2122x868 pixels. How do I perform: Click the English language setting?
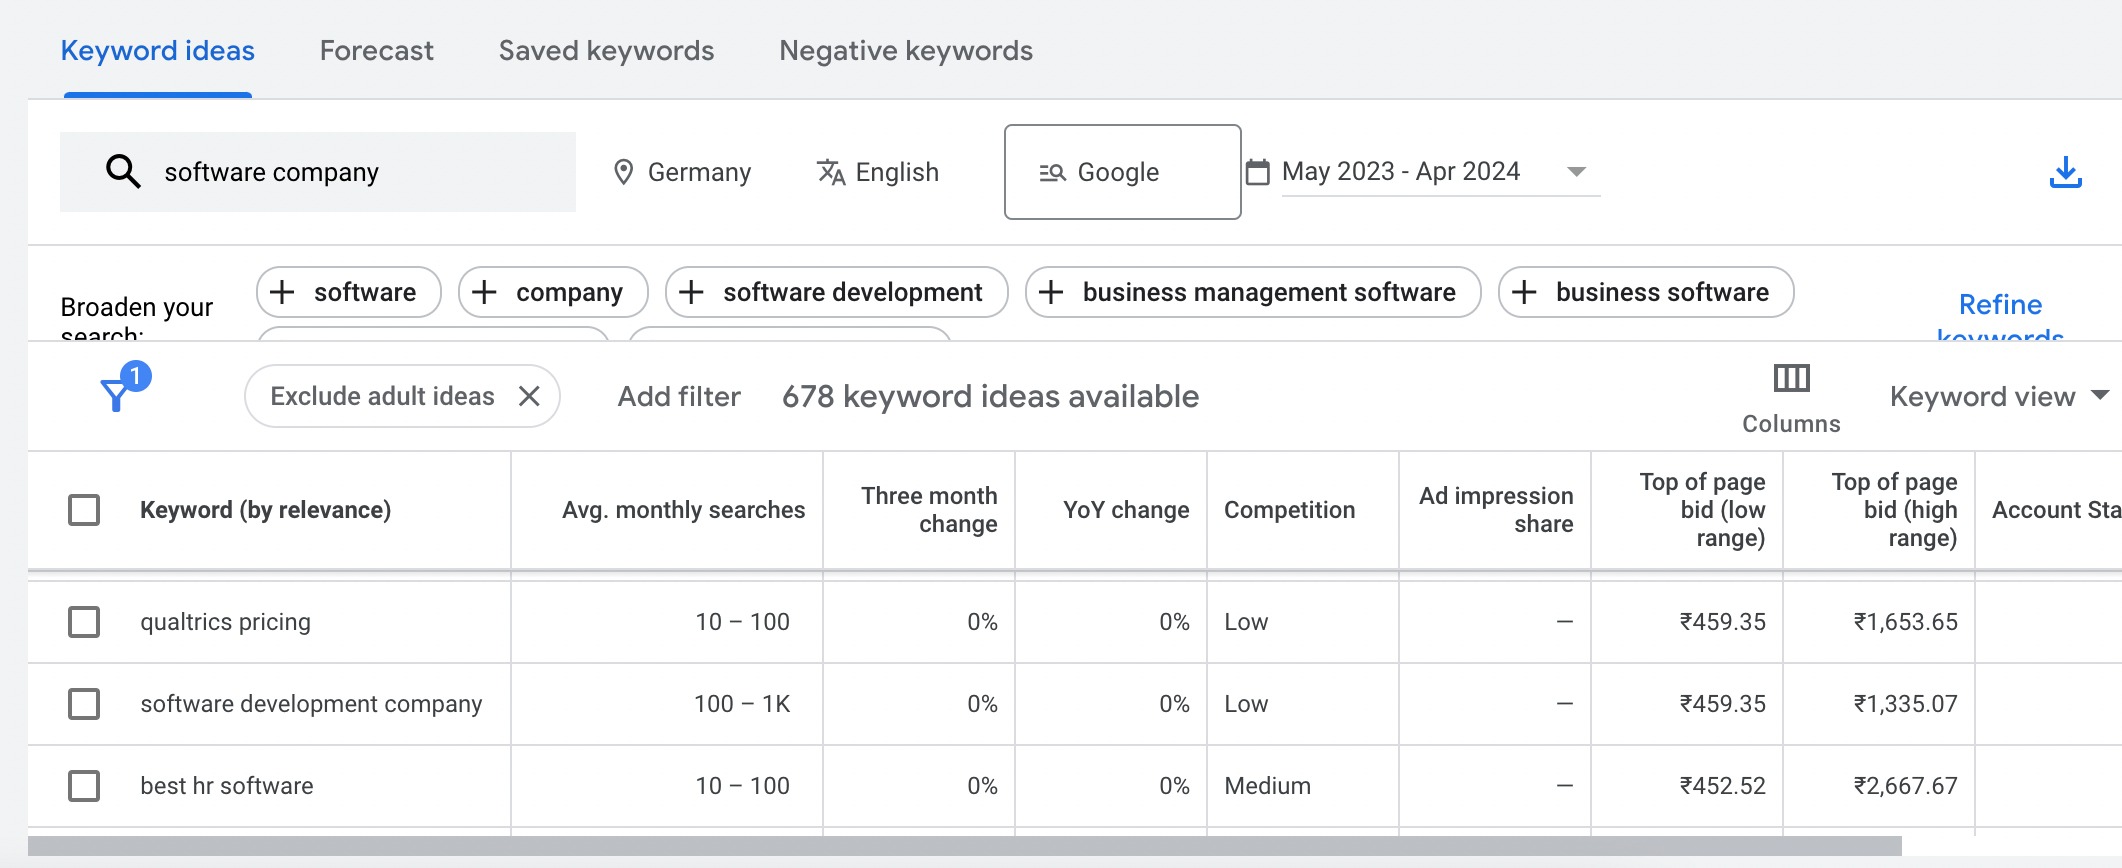[x=878, y=172]
